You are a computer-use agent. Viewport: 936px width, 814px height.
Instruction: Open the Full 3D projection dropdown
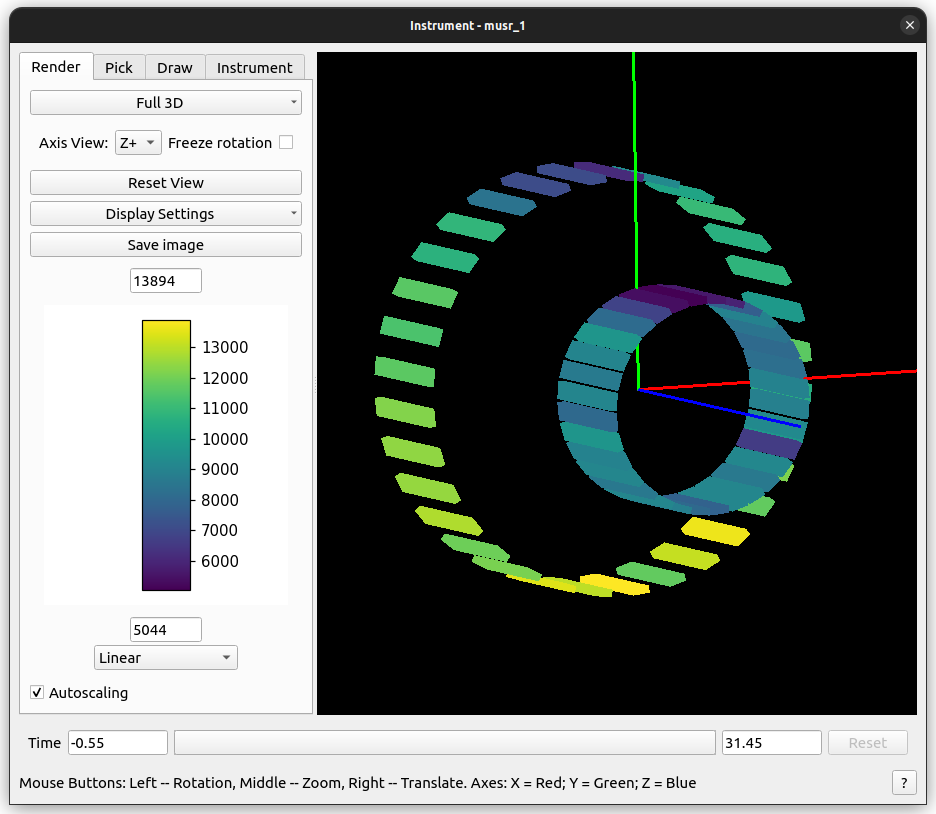[166, 103]
